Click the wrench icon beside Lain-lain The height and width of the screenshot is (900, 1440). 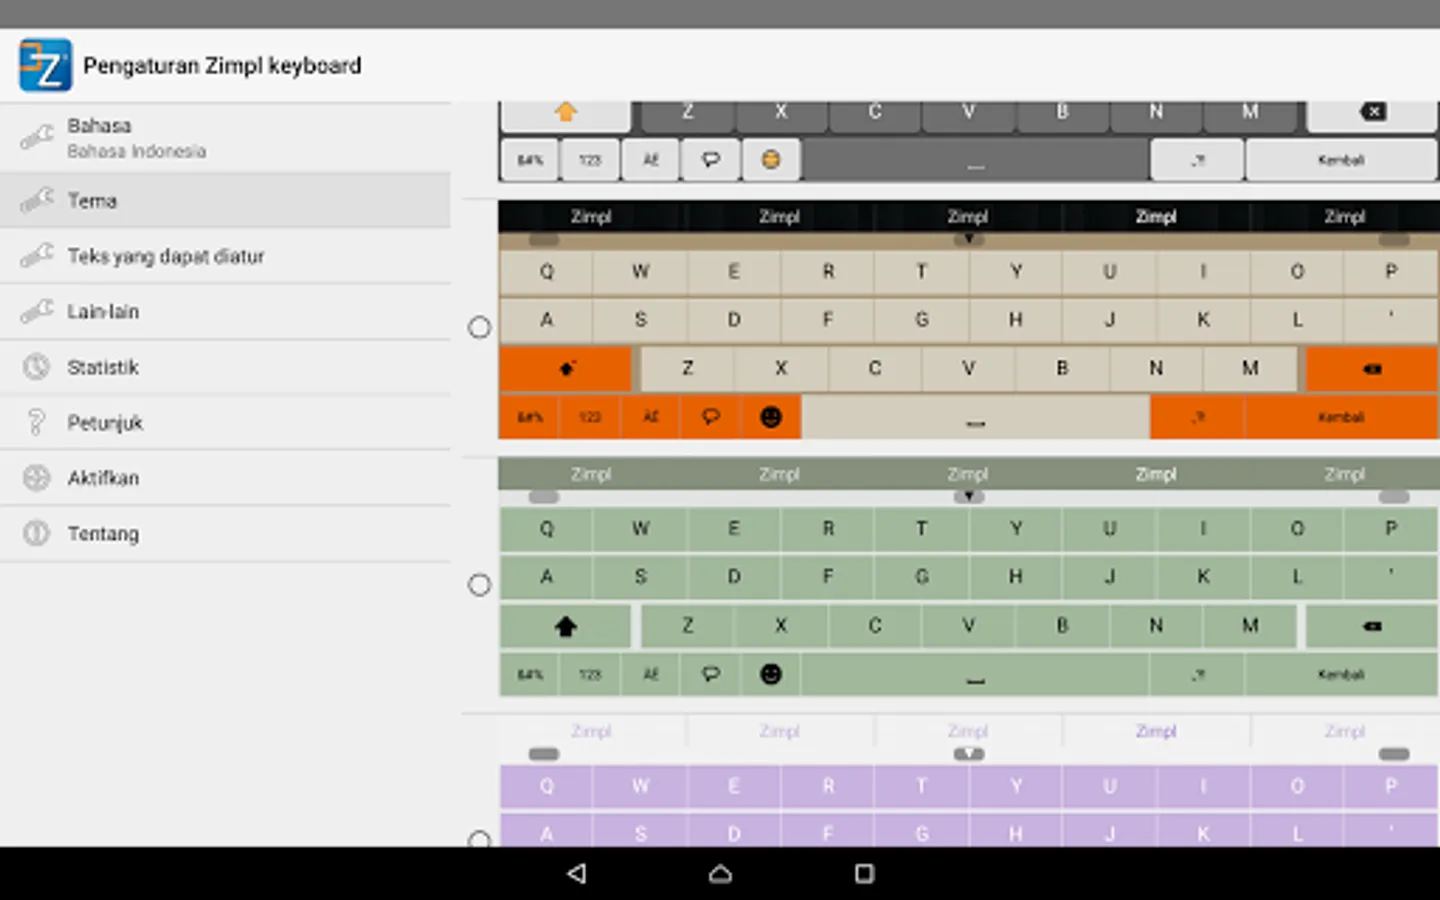(x=37, y=312)
